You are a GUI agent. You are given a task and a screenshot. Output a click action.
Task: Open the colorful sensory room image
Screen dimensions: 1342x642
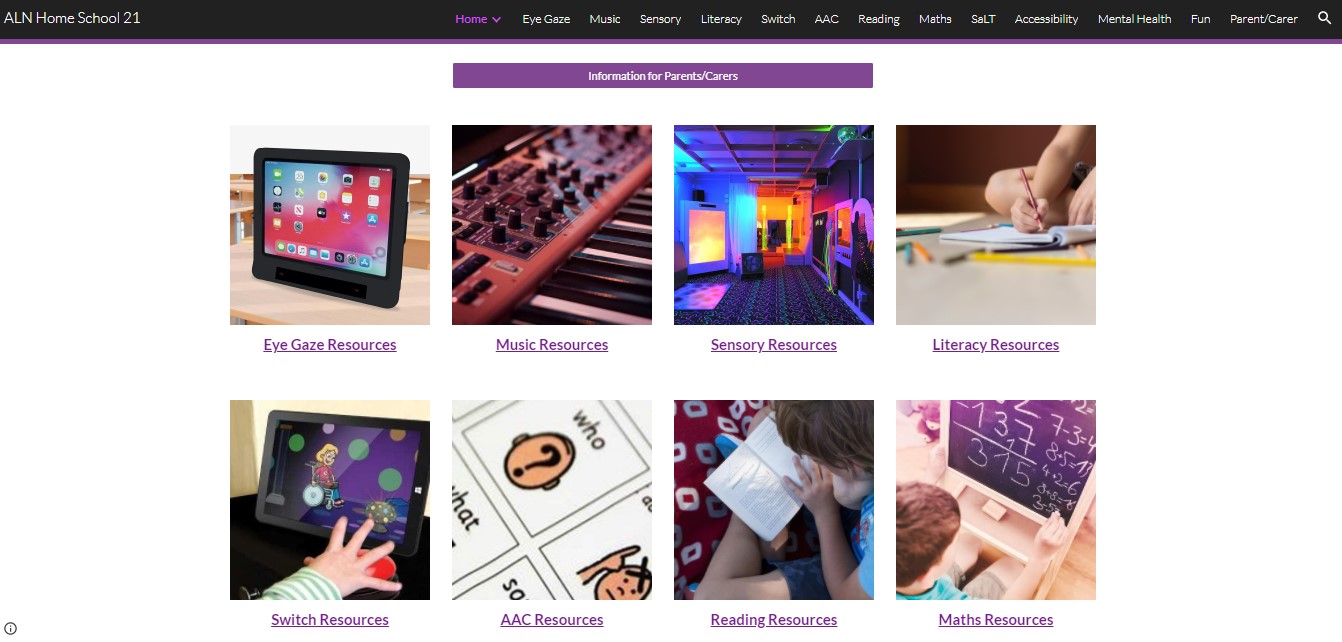click(x=774, y=225)
